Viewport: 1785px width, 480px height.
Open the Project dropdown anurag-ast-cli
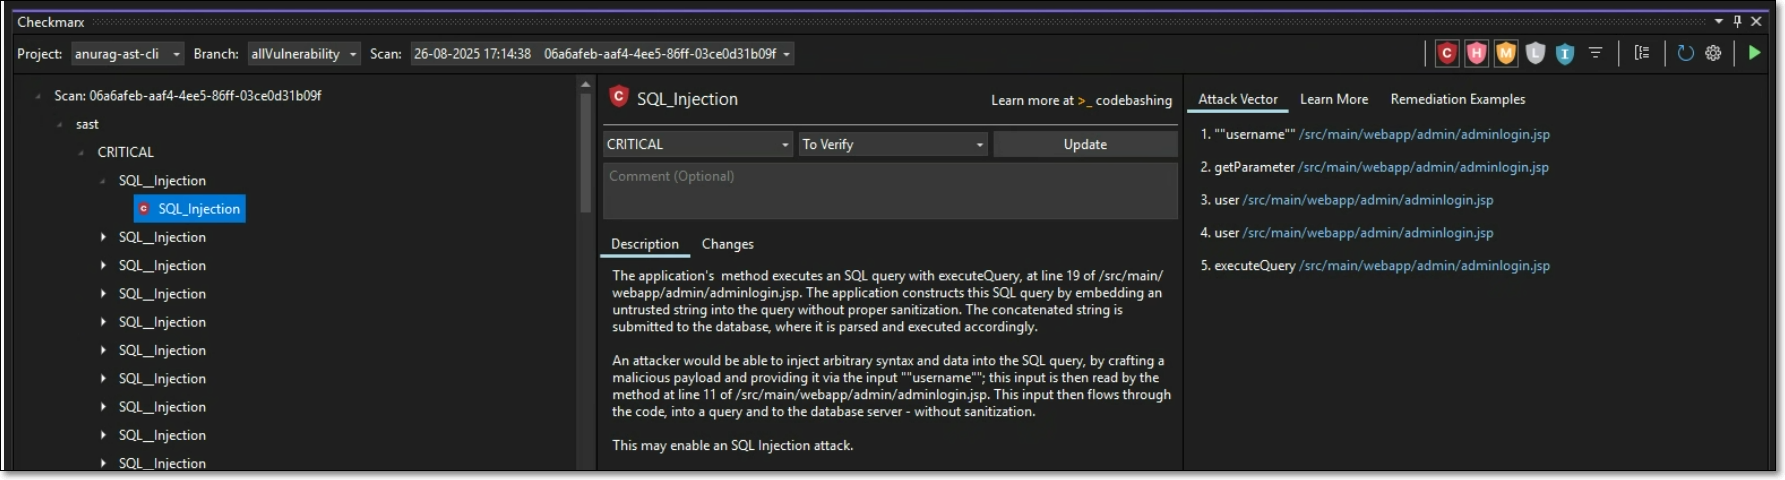(x=127, y=54)
